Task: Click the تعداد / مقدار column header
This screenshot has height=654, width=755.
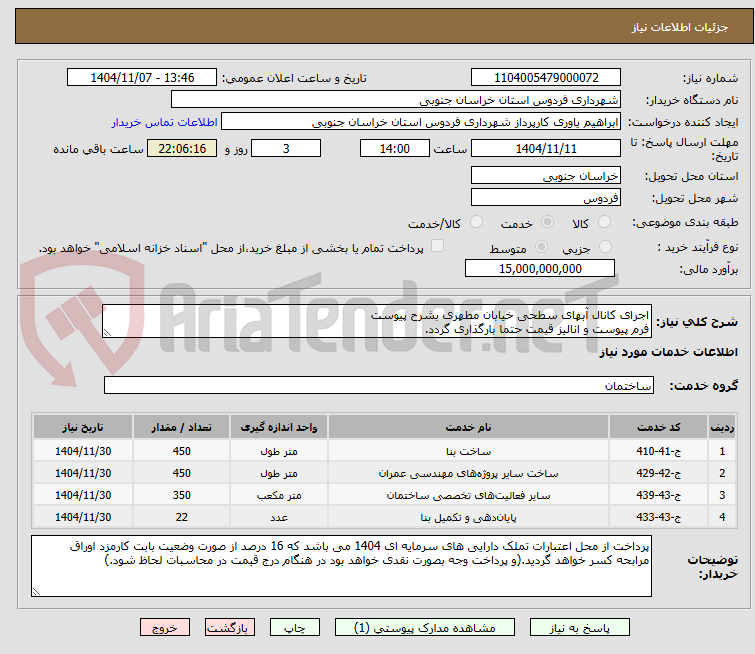Action: 182,427
